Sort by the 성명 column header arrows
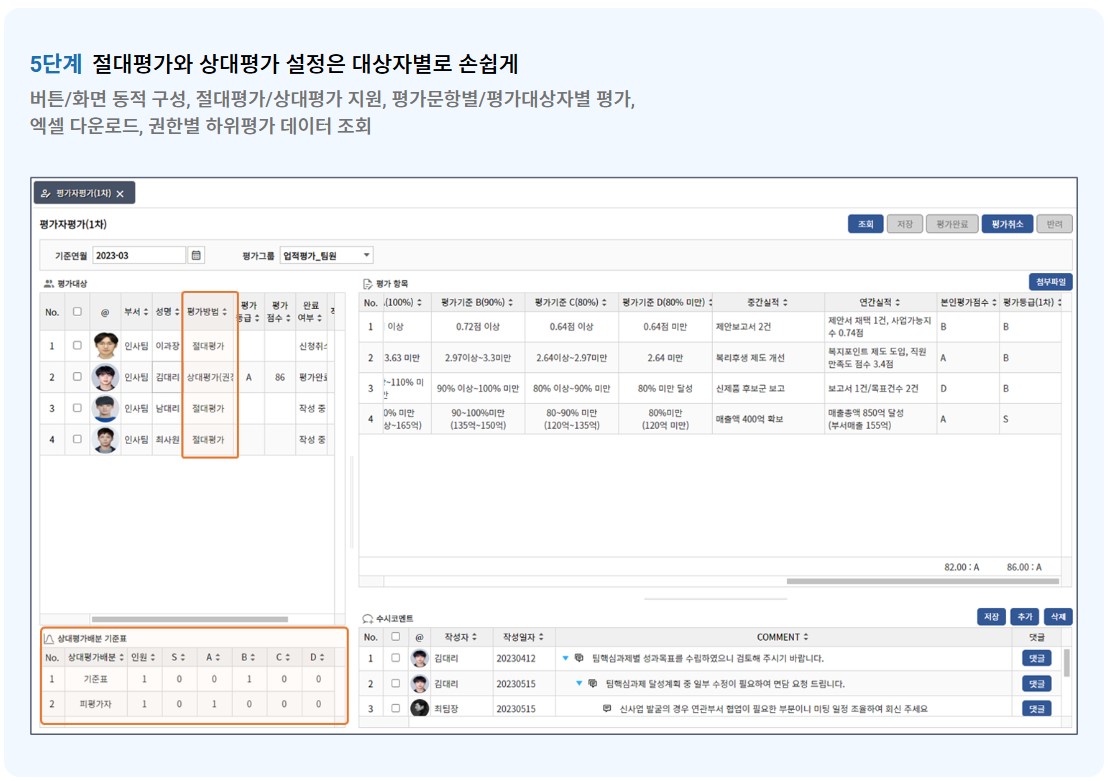The image size is (1109, 781). point(177,312)
